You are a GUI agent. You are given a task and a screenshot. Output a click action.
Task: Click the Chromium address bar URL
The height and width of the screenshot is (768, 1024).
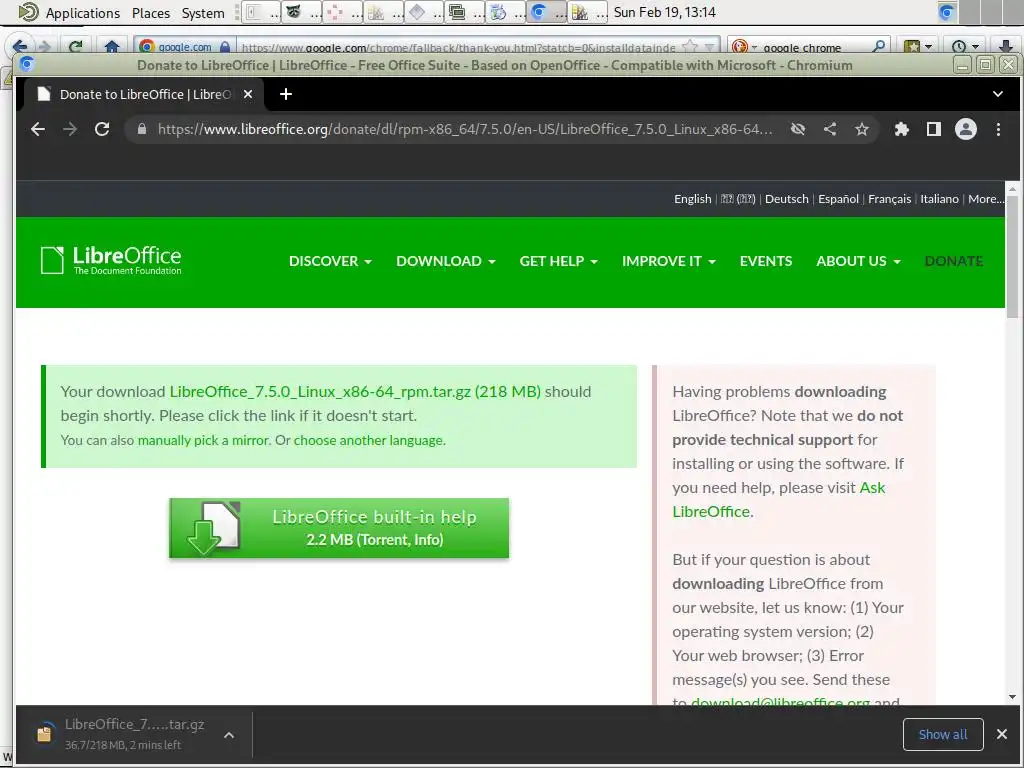[465, 129]
